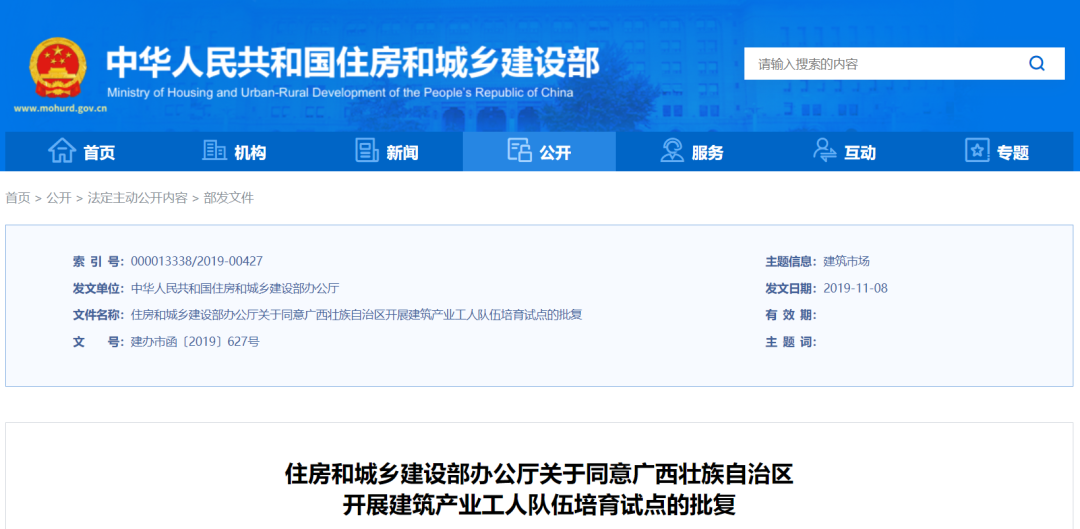Click issue date 2019-11-08
Viewport: 1080px width, 529px height.
coord(855,289)
